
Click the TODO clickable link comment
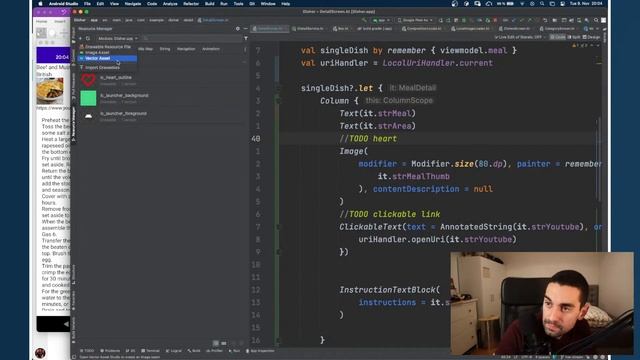pos(390,214)
